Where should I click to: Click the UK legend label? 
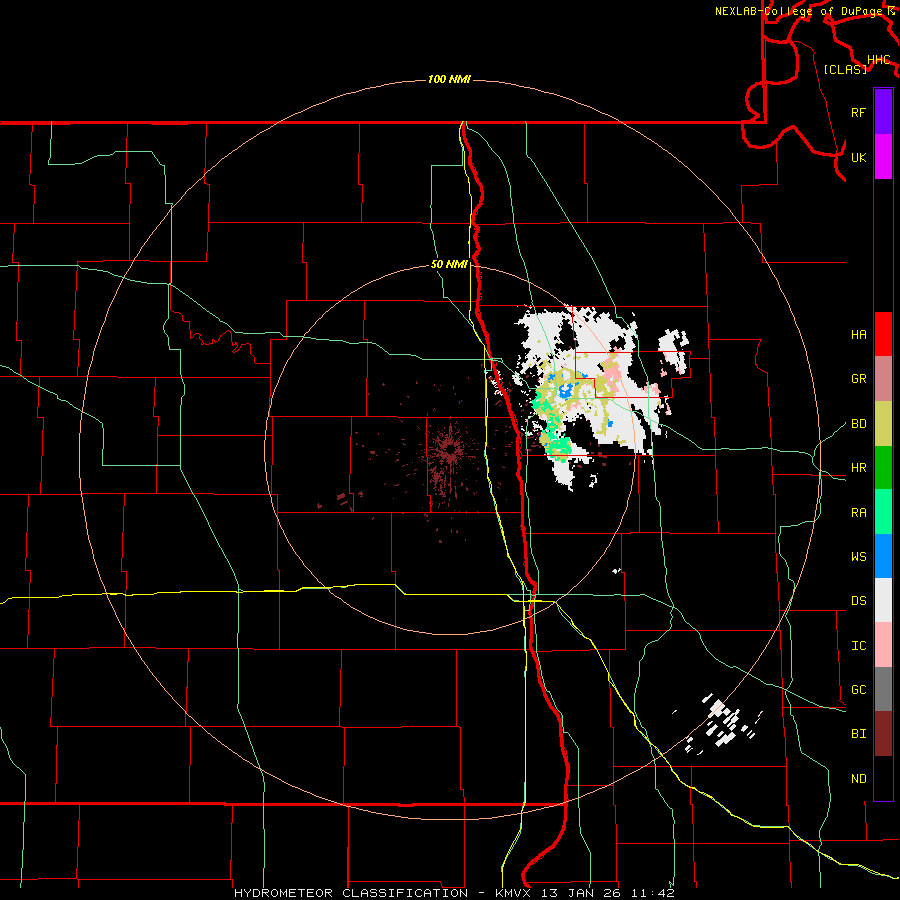(858, 157)
